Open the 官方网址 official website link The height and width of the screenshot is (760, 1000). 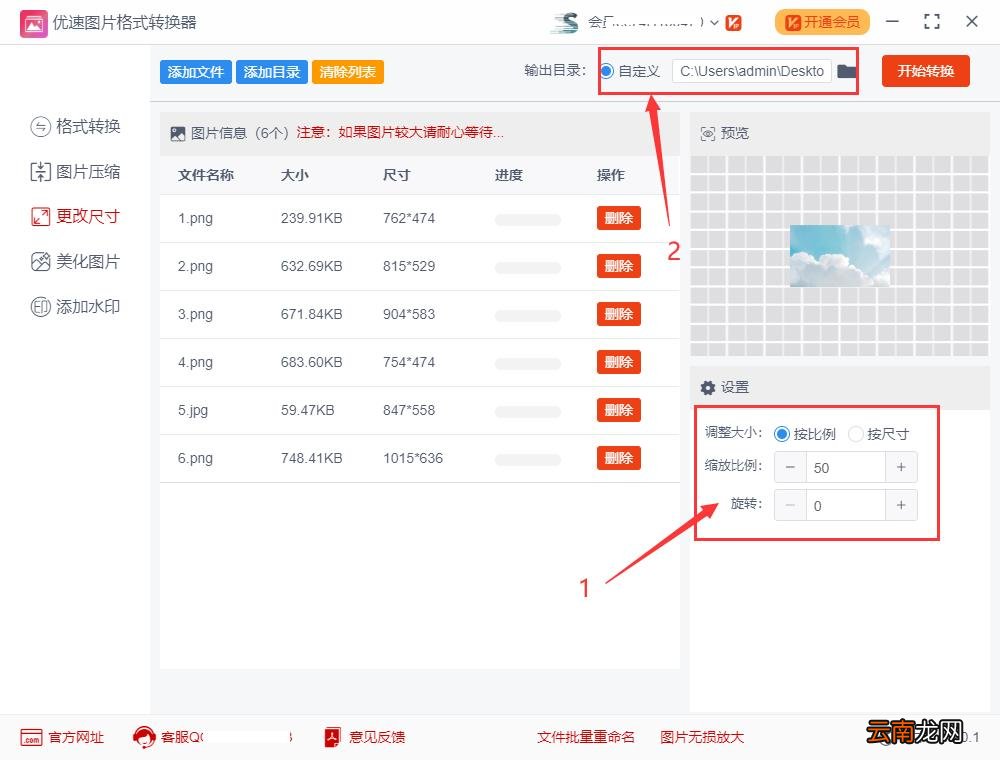(x=77, y=738)
